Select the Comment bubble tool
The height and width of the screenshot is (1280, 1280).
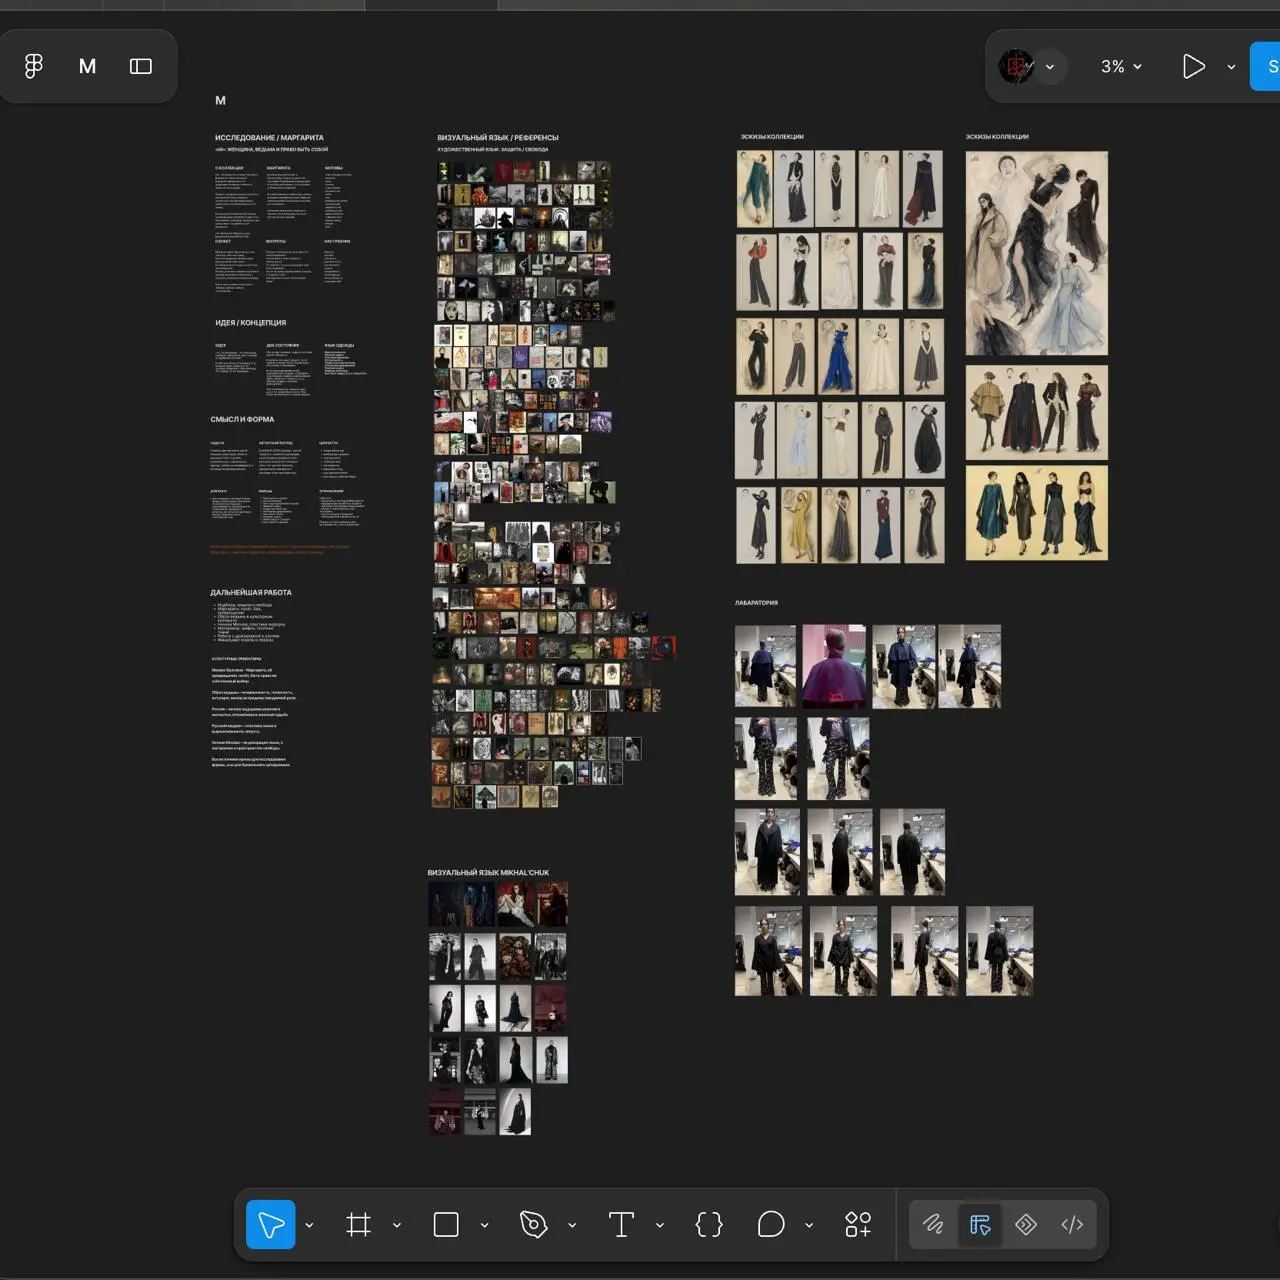coord(771,1224)
